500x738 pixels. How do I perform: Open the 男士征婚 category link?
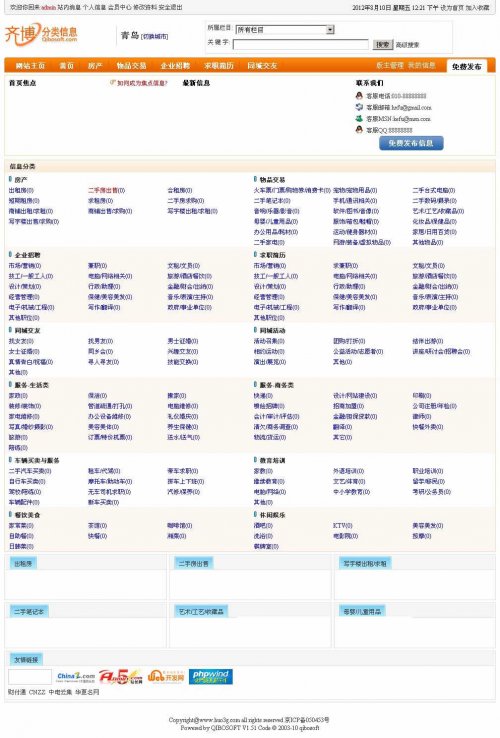point(183,341)
